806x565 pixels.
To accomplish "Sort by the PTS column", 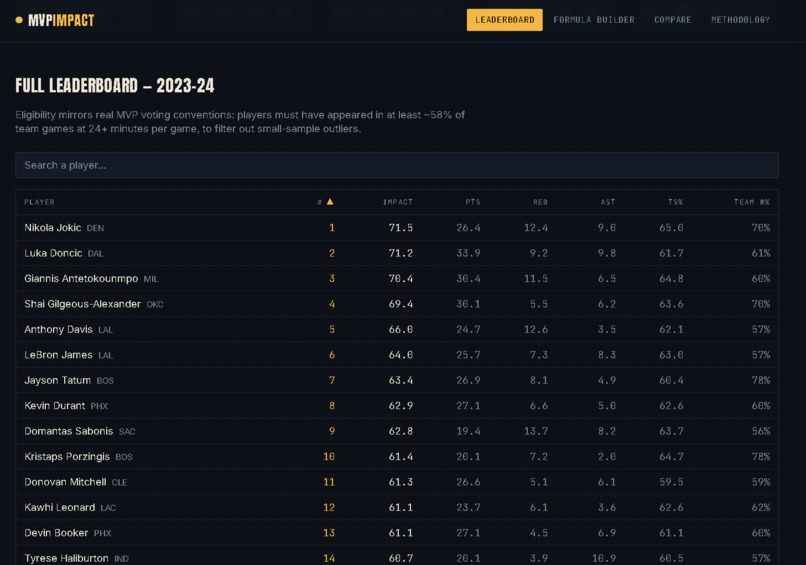I will (472, 202).
